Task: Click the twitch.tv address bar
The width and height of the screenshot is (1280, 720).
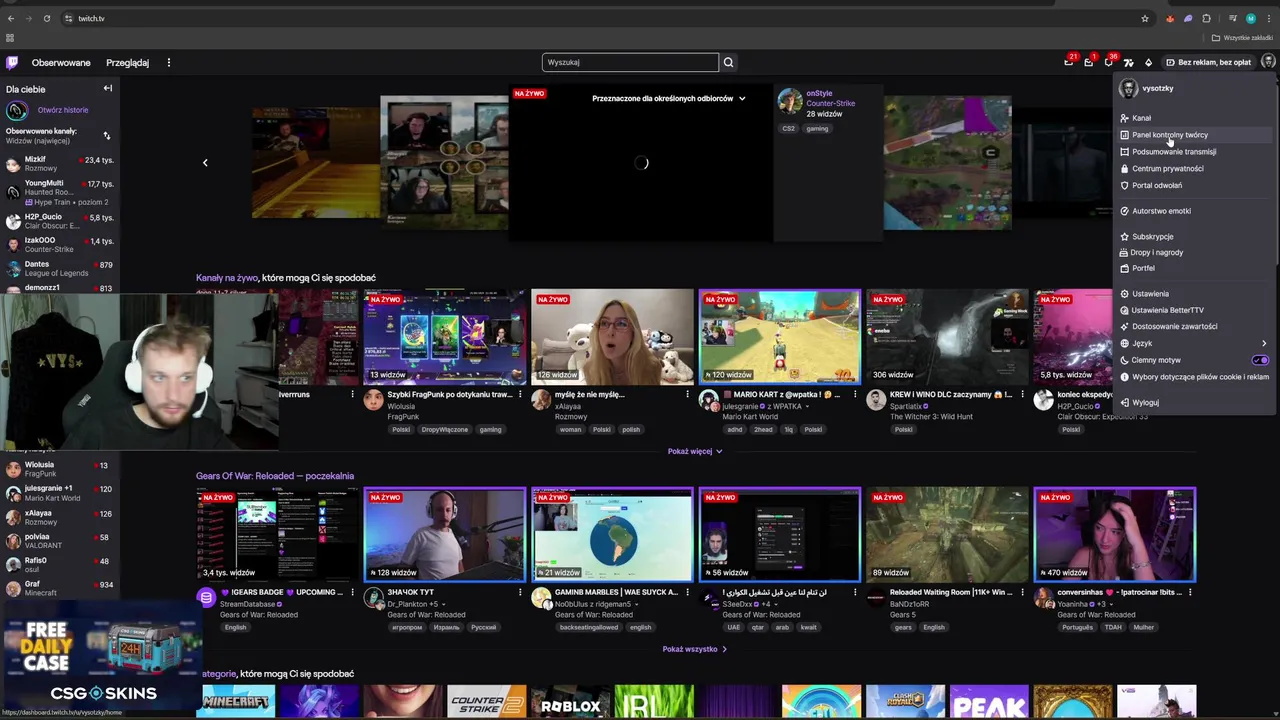Action: [600, 18]
